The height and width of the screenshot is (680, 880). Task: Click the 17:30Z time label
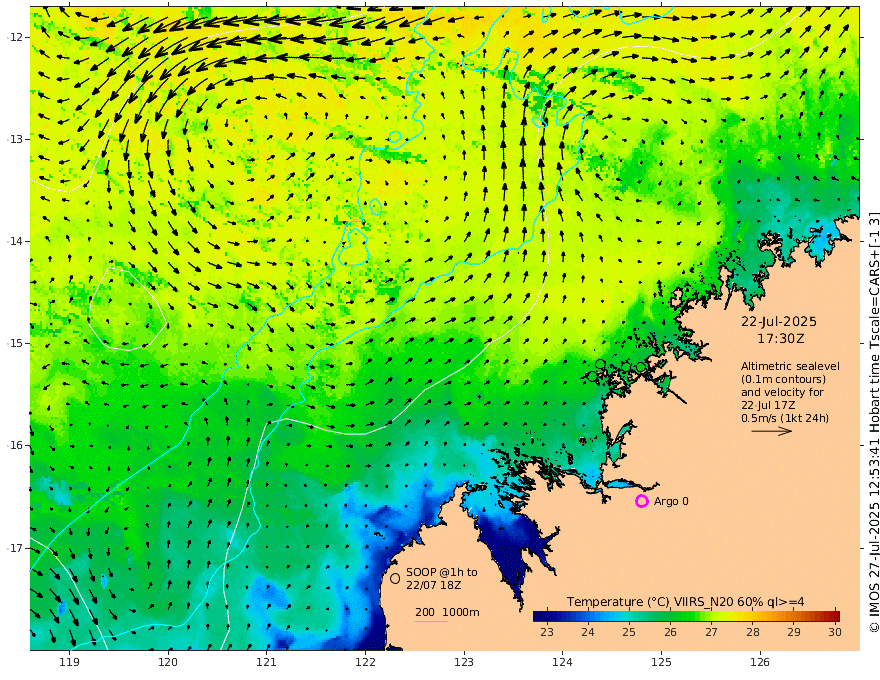click(x=781, y=339)
